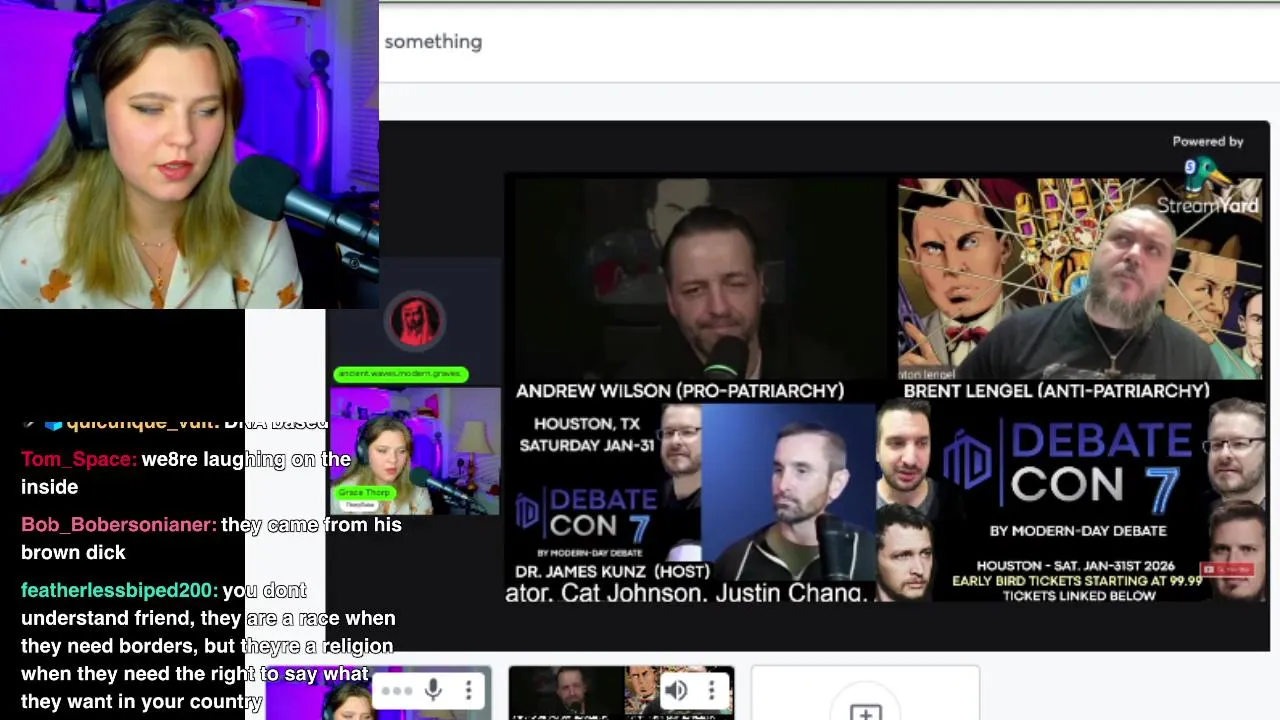Mute the debate video thumbnail speaker

[676, 690]
